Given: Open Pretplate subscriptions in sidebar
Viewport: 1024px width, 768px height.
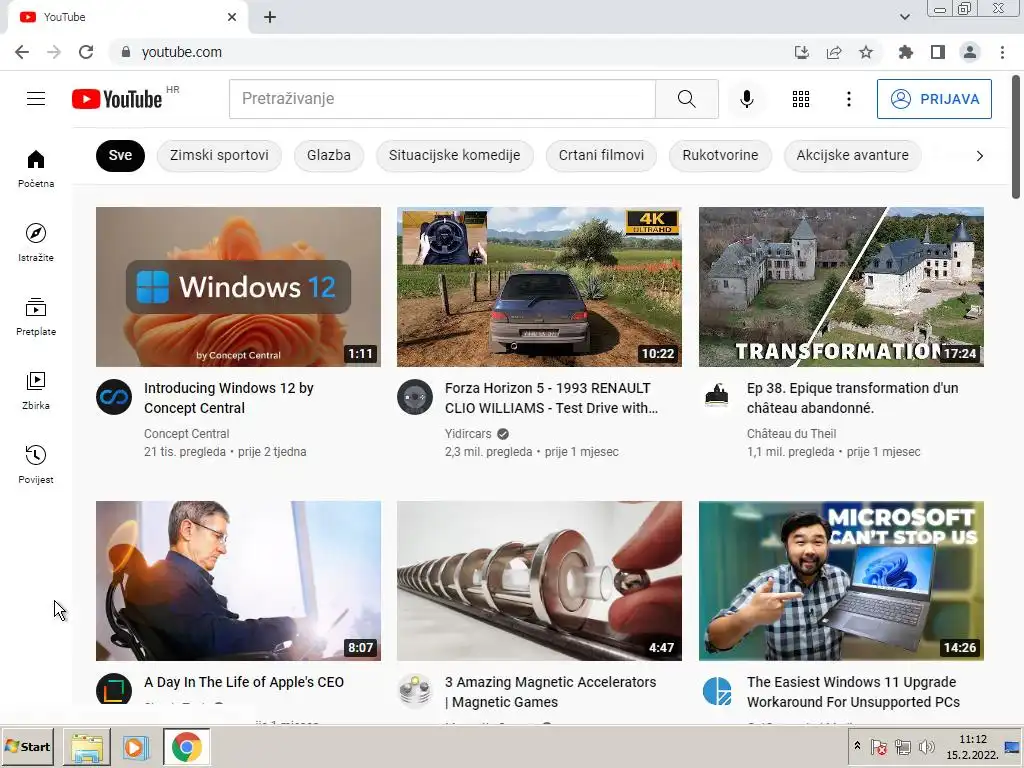Looking at the screenshot, I should [x=36, y=317].
